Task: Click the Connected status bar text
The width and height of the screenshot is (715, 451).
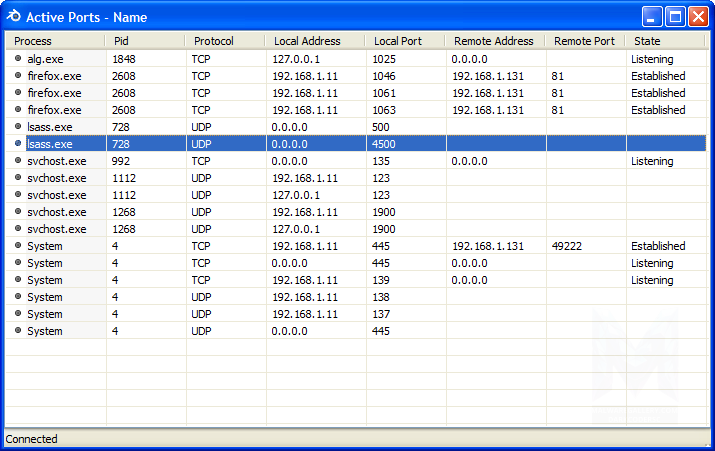Action: pyautogui.click(x=32, y=439)
